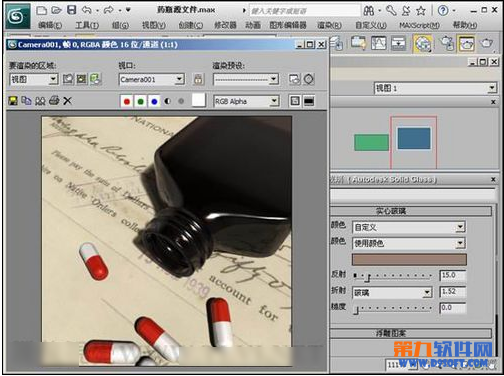This screenshot has width=504, height=376.
Task: Save the rendered image with the disk icon
Action: [x=13, y=101]
